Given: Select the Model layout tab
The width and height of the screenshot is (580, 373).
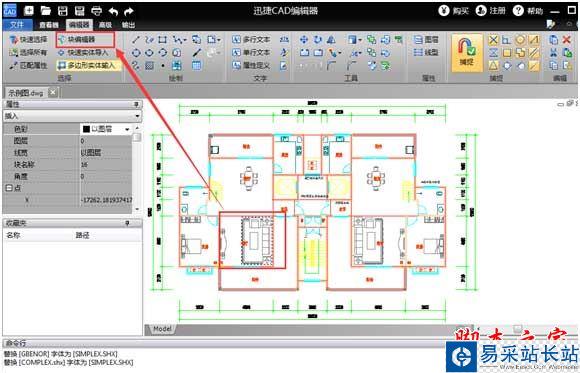Looking at the screenshot, I should [162, 329].
